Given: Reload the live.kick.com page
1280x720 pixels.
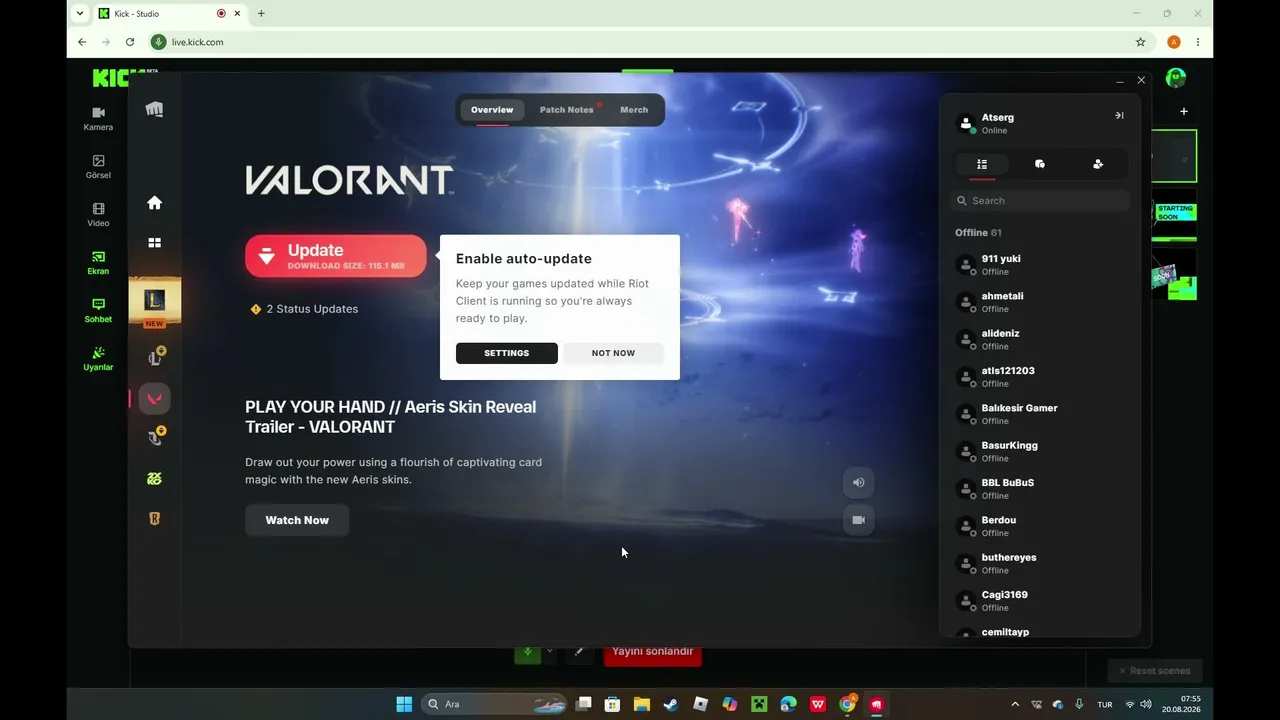Looking at the screenshot, I should (130, 42).
